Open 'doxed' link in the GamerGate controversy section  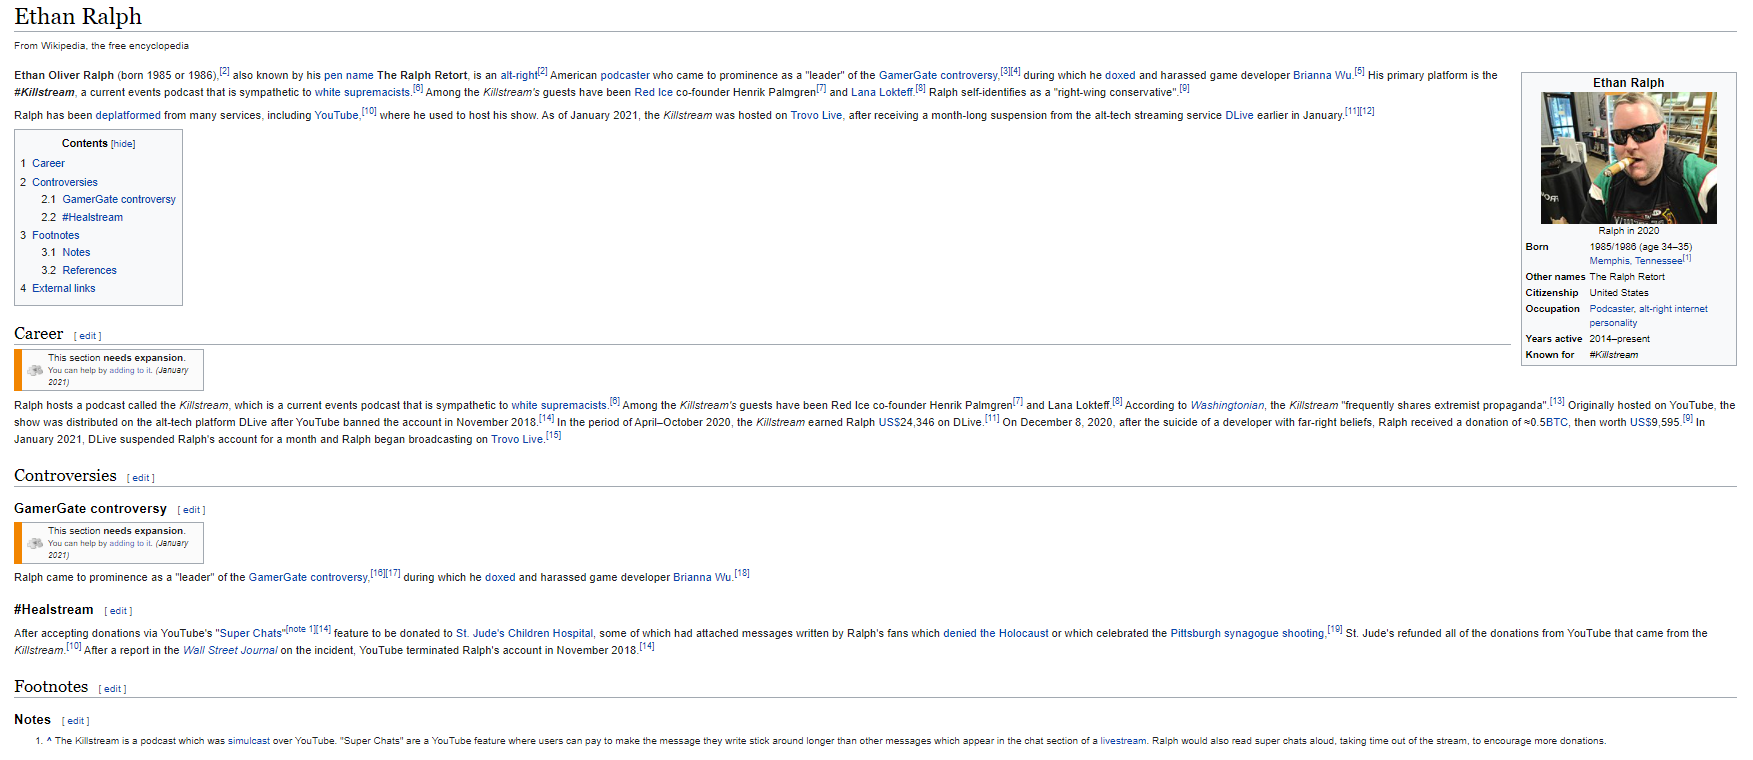(500, 577)
